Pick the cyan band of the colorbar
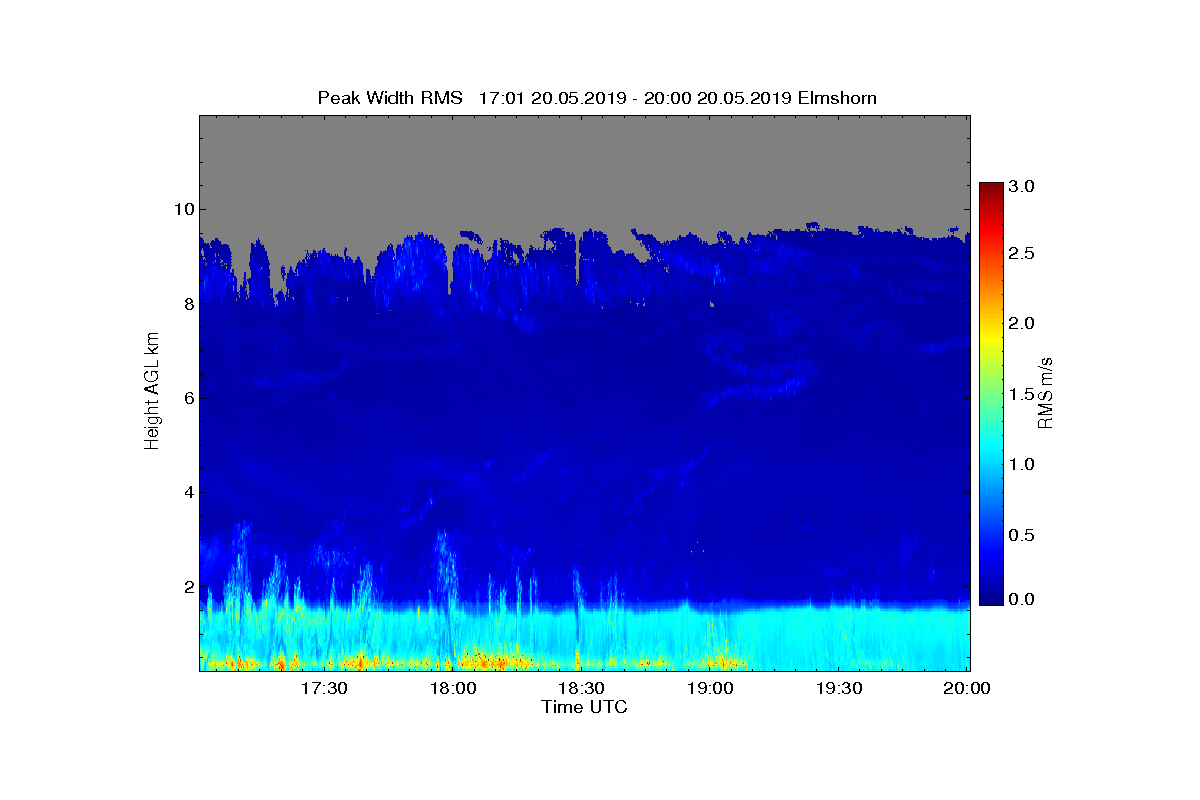The height and width of the screenshot is (800, 1200). click(991, 450)
